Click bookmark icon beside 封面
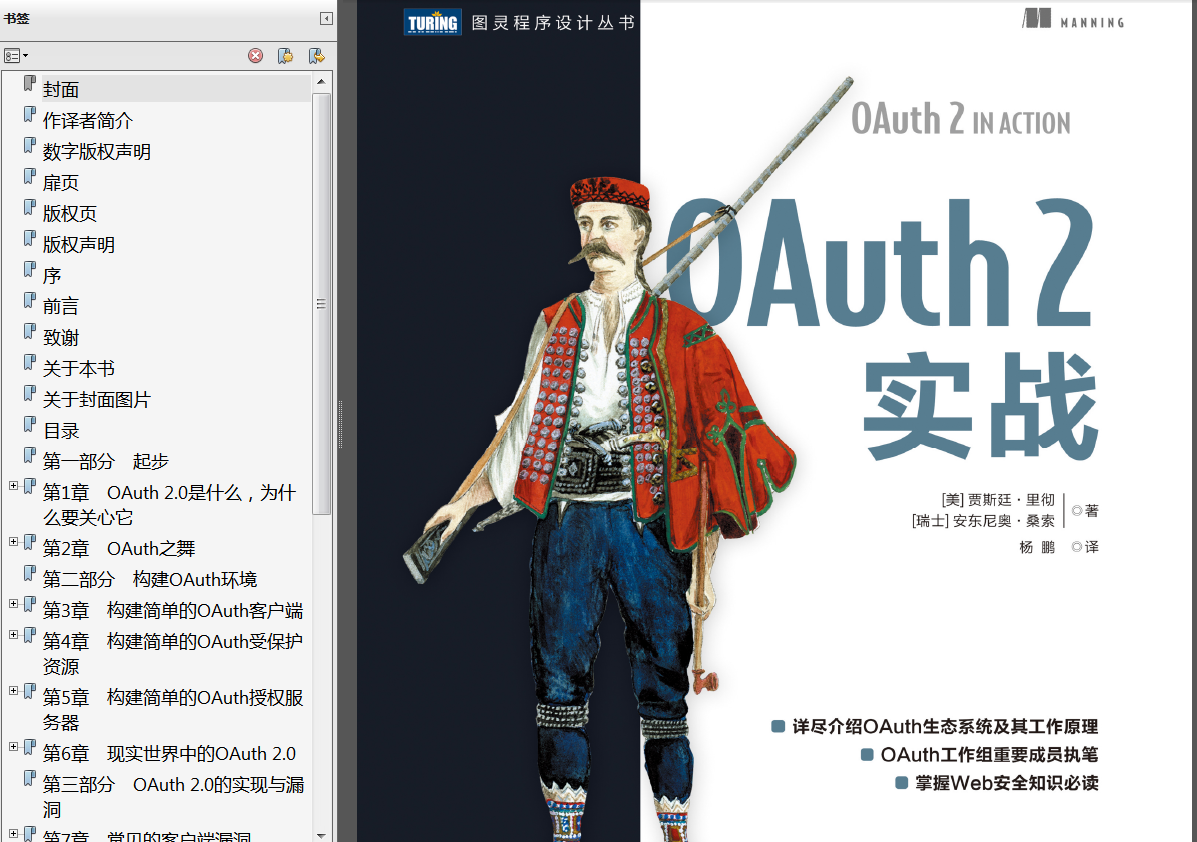This screenshot has width=1197, height=842. coord(30,82)
